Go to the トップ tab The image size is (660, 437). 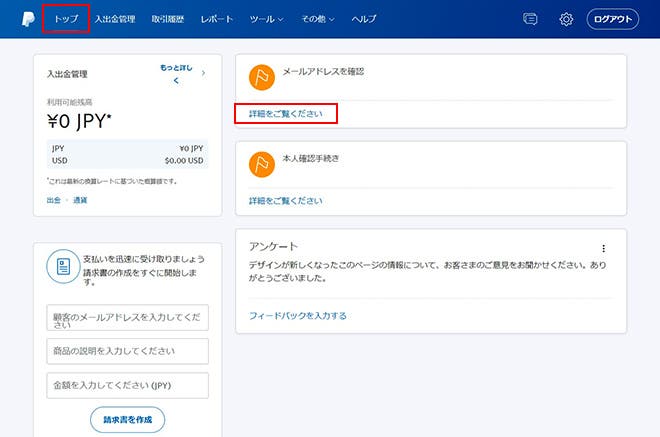pyautogui.click(x=66, y=19)
